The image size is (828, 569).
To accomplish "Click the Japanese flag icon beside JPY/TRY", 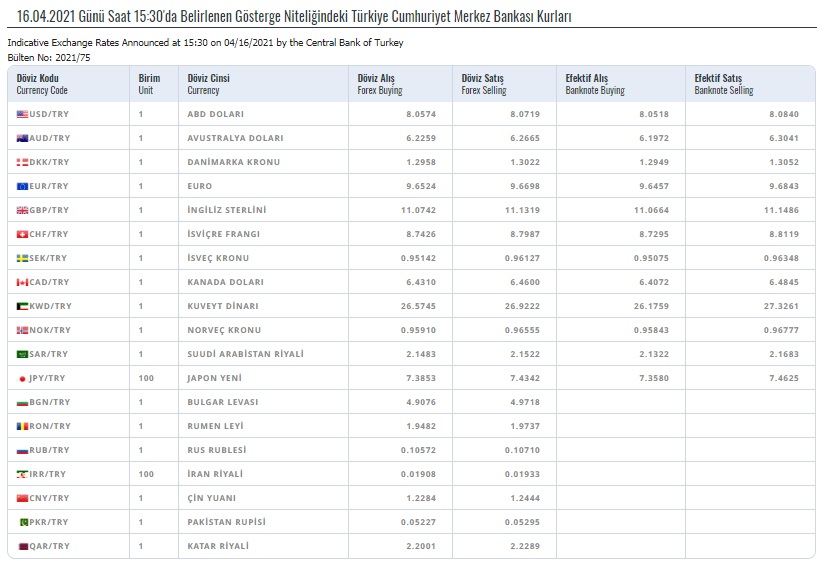I will pos(22,378).
